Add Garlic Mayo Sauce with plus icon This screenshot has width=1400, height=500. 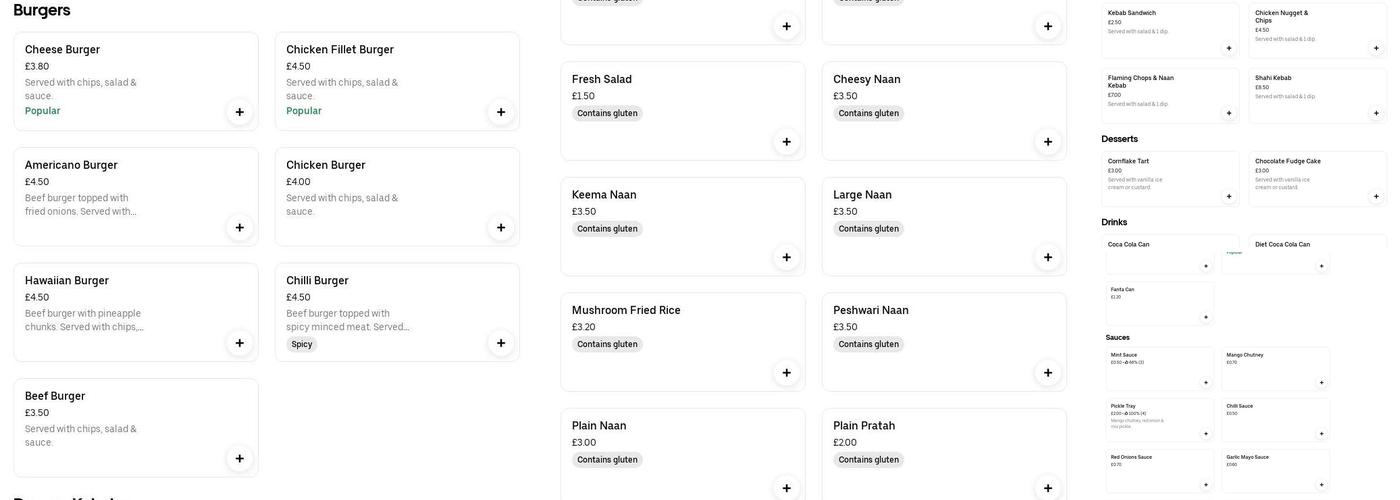pos(1322,485)
